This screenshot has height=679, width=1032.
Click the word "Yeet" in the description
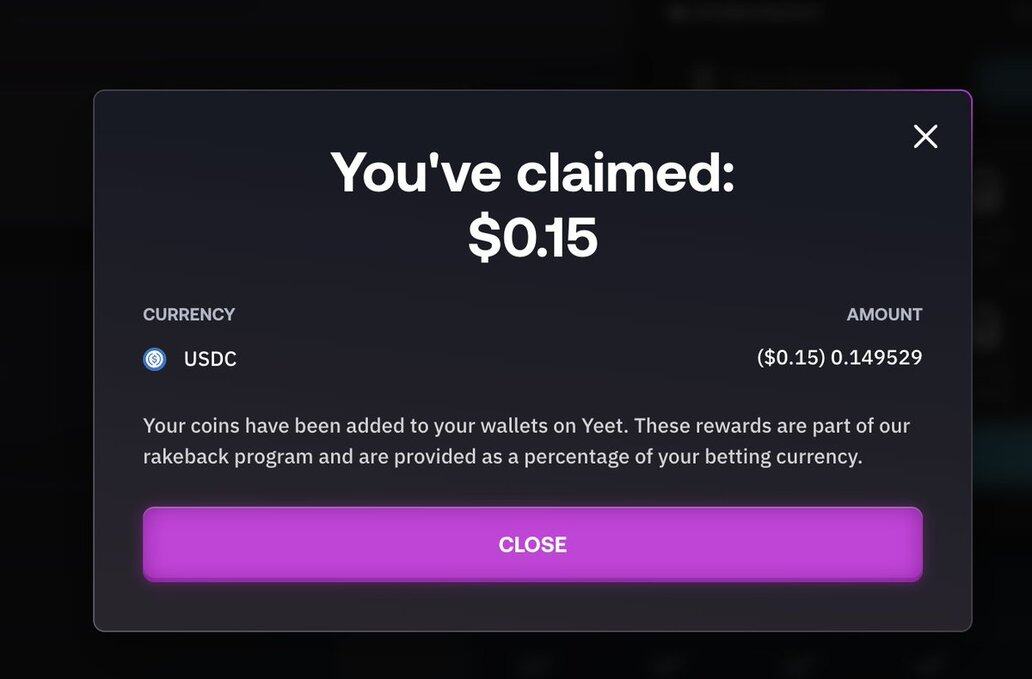tap(603, 425)
